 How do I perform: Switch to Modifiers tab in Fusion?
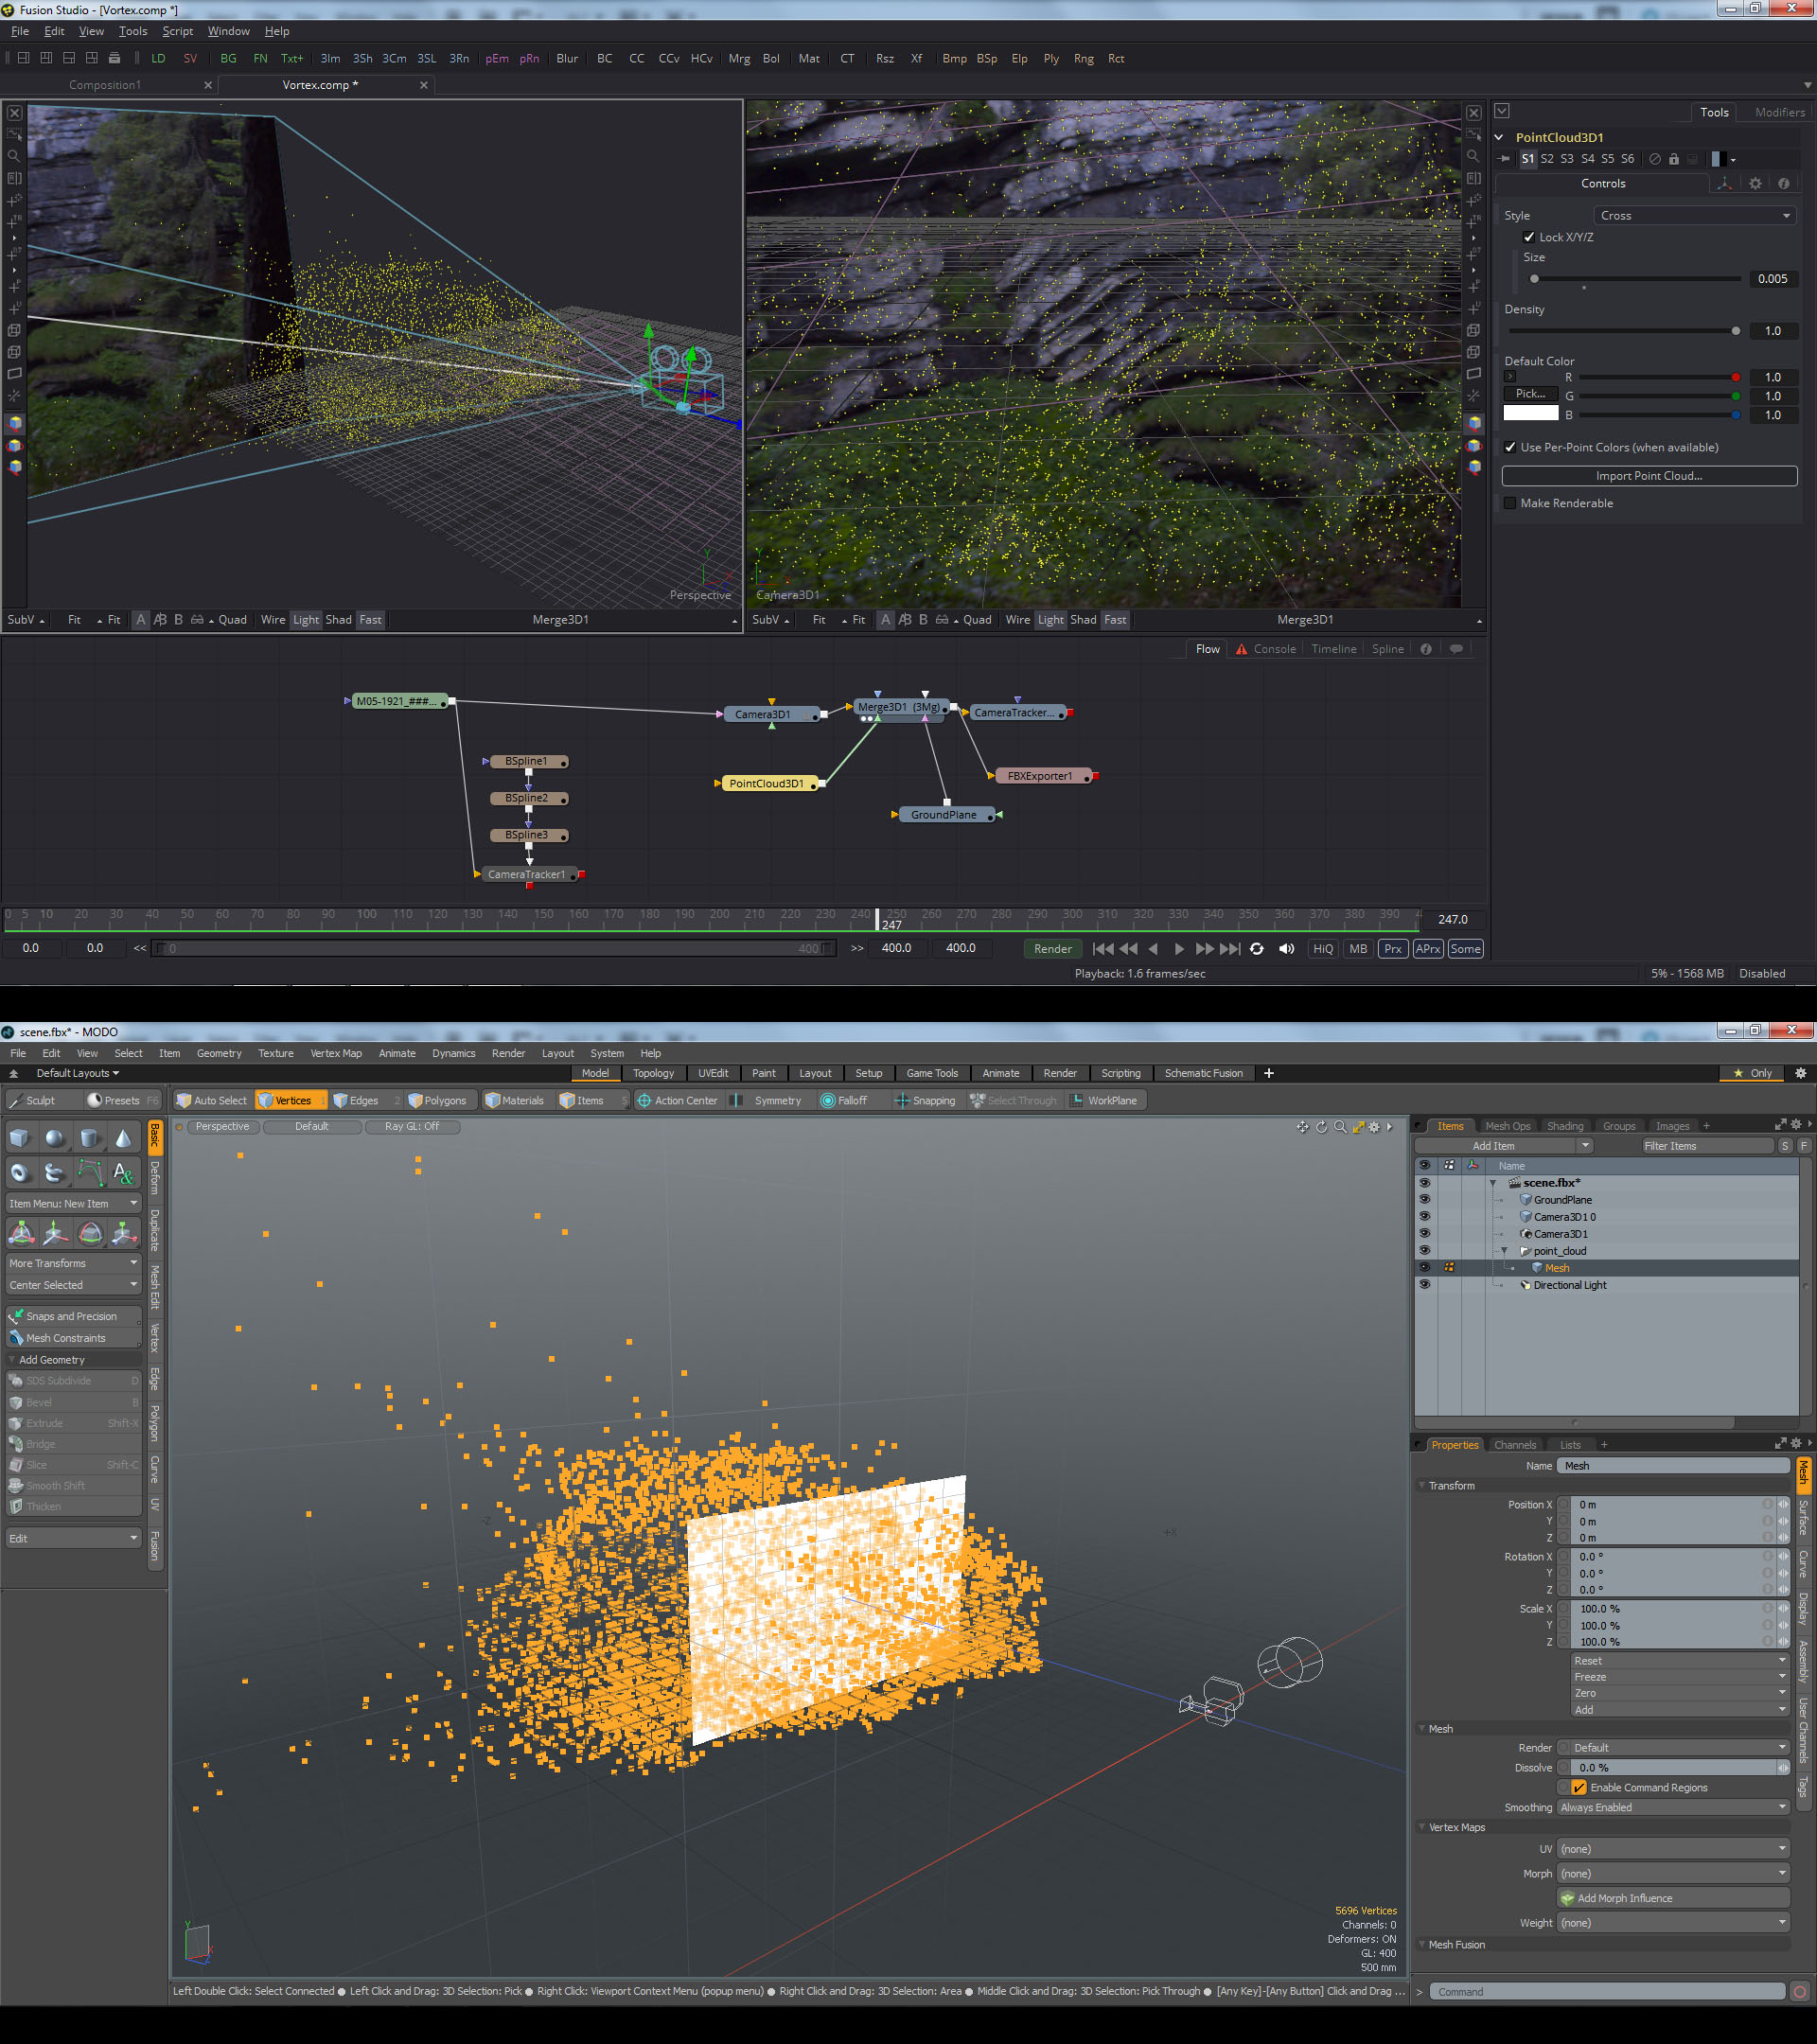[x=1780, y=112]
